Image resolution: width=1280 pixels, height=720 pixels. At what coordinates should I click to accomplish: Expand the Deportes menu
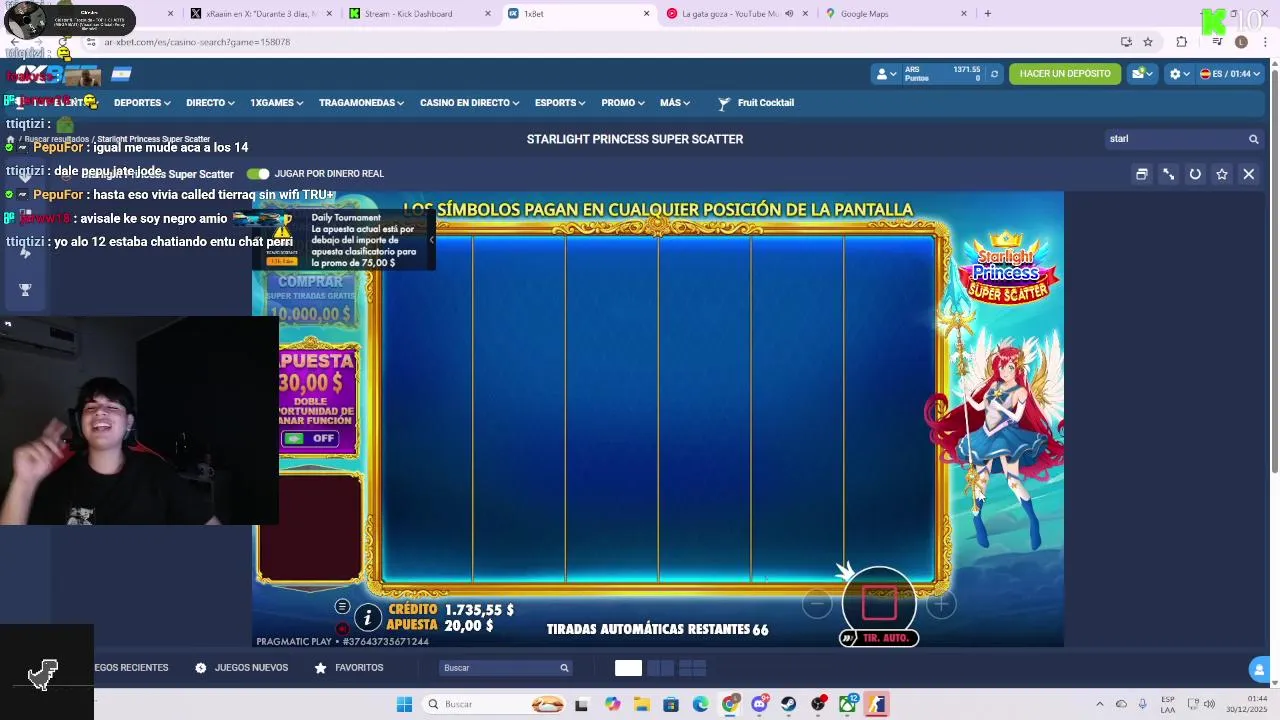(x=142, y=103)
